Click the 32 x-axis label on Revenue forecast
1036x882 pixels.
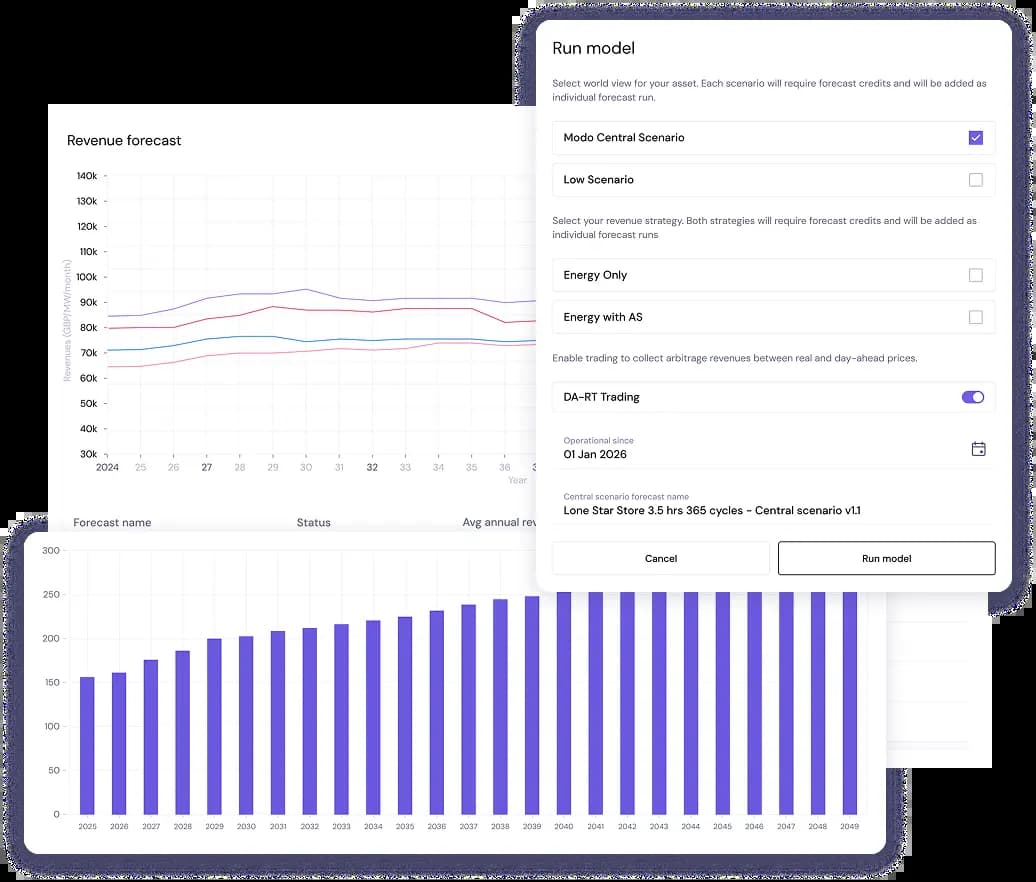[x=372, y=467]
